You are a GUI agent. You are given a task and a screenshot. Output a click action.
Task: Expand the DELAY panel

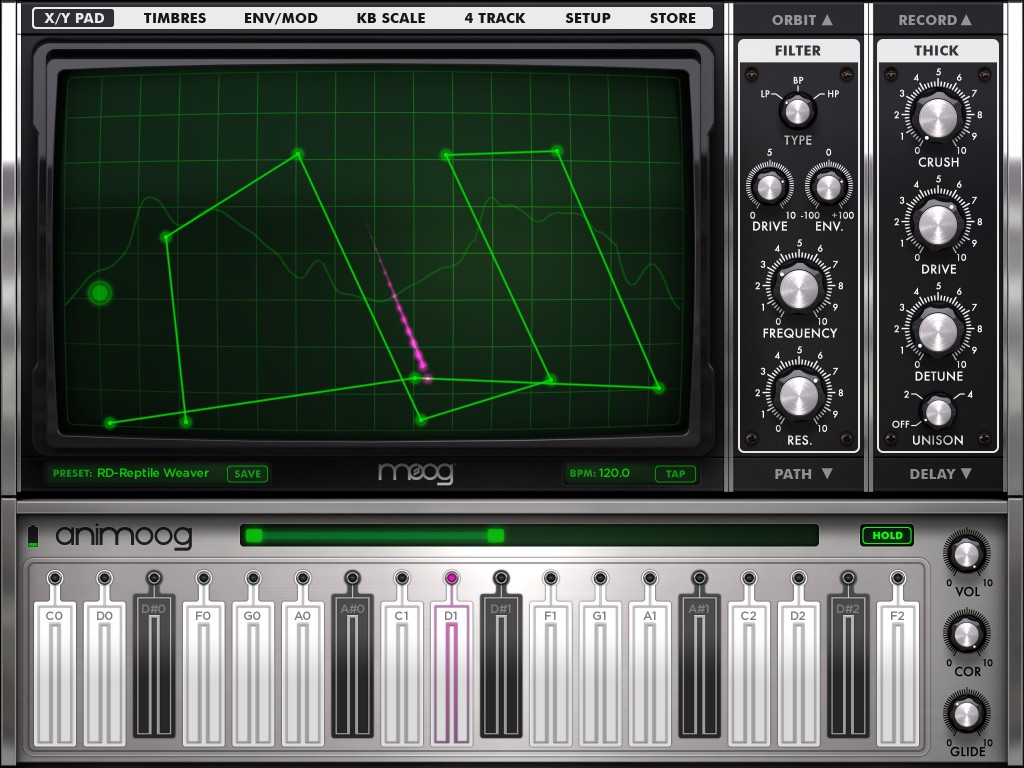(940, 474)
